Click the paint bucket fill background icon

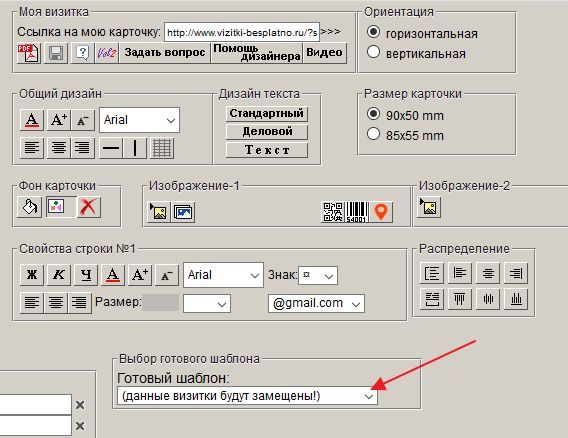coord(29,207)
